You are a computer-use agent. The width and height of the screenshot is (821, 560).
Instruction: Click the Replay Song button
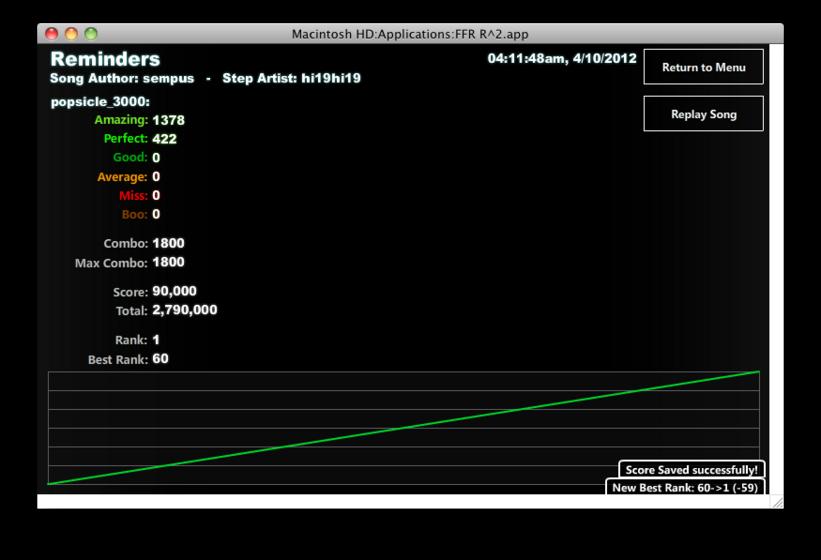click(703, 114)
